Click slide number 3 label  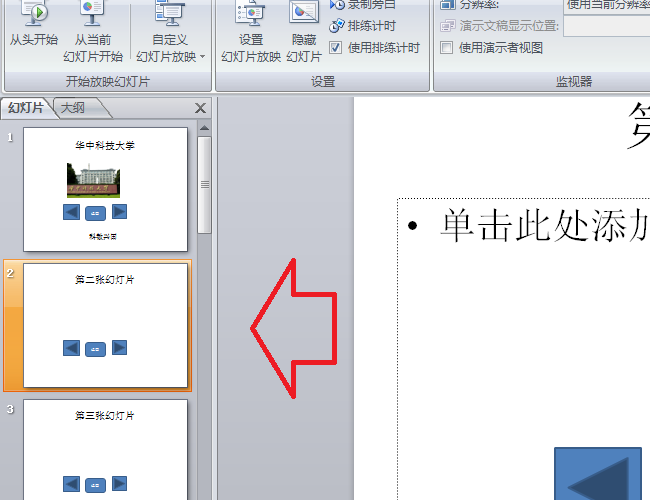point(10,409)
